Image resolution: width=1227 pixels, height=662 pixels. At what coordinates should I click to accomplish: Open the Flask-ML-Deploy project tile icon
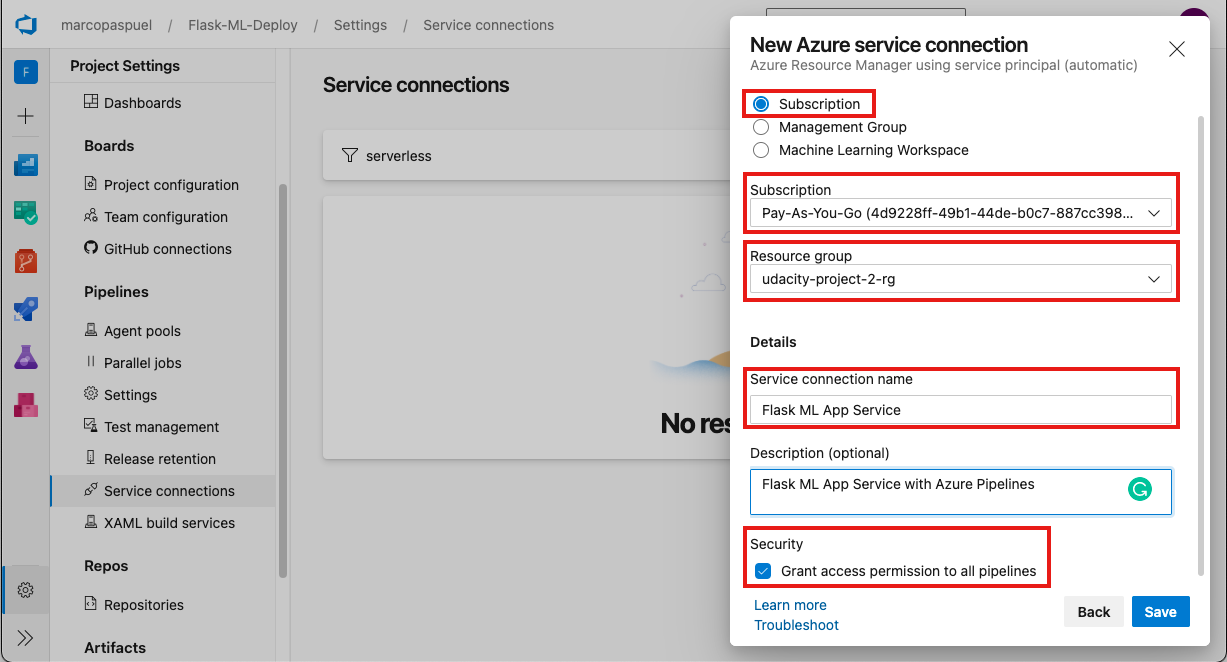pyautogui.click(x=25, y=72)
